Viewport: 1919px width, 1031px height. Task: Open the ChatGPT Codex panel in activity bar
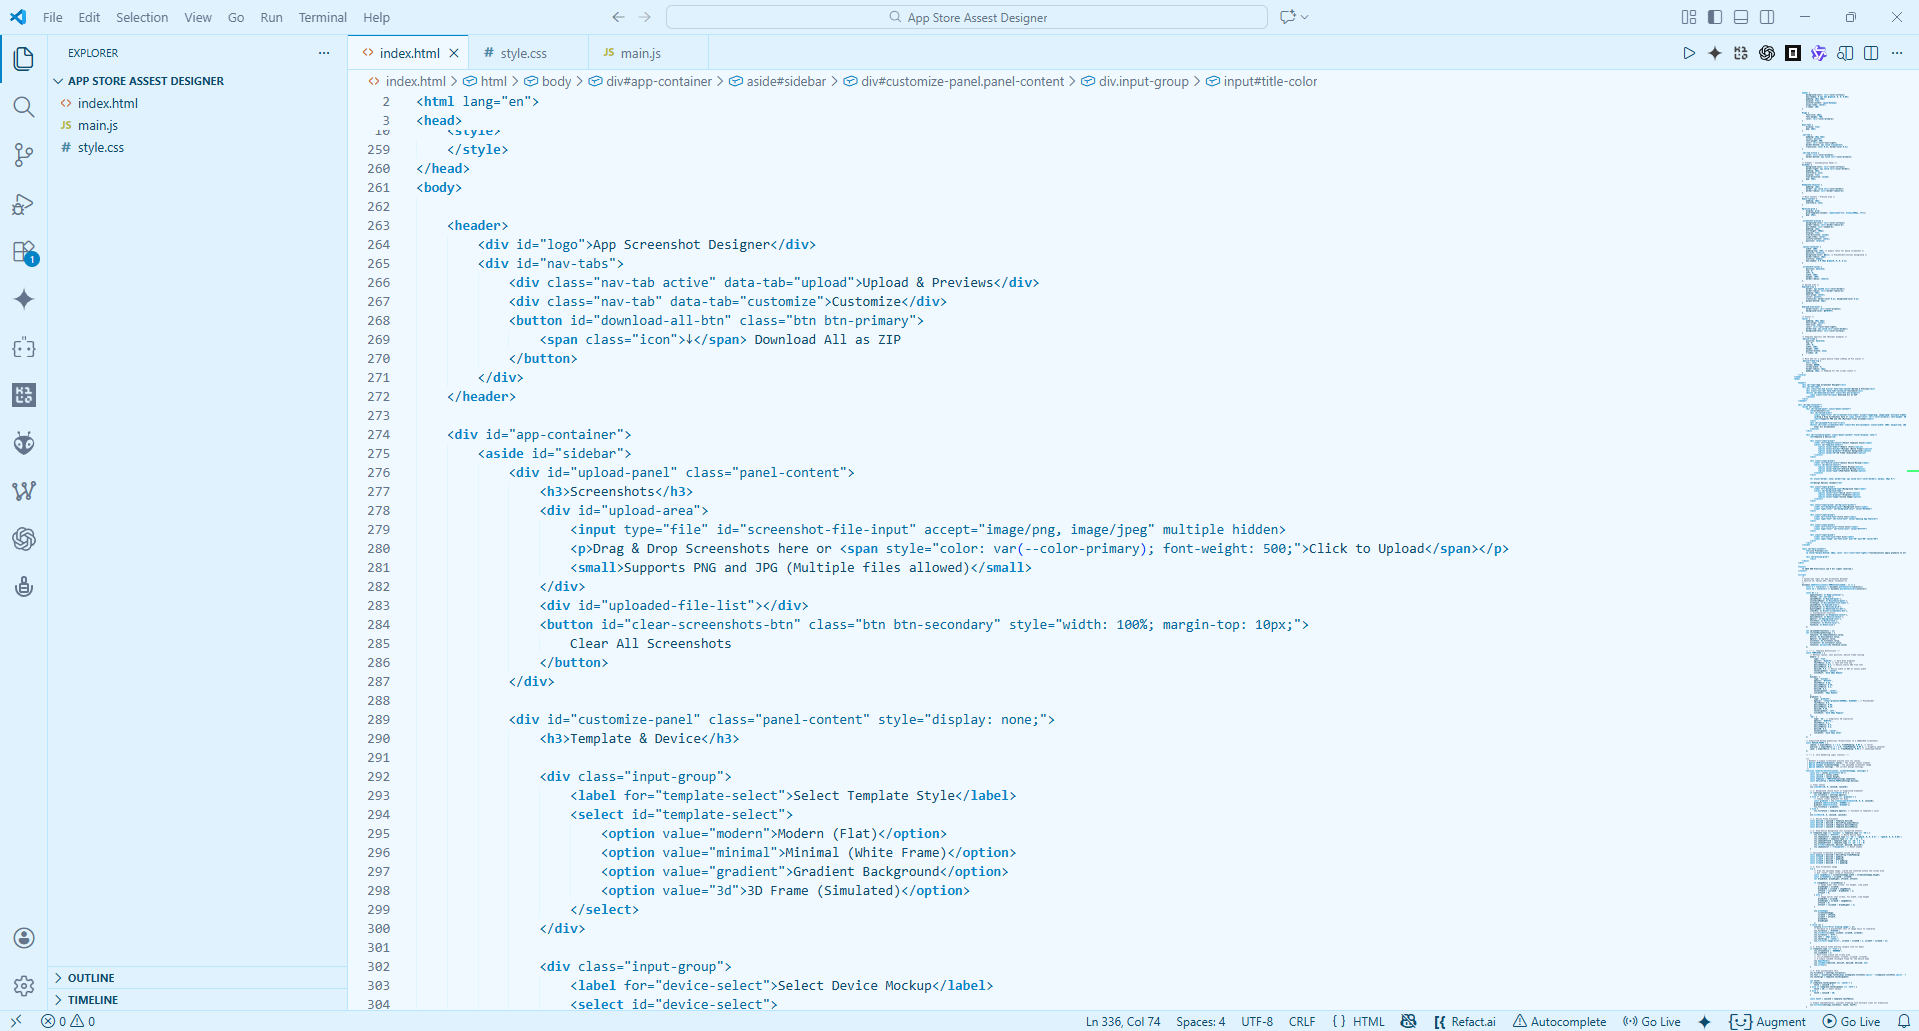coord(24,539)
